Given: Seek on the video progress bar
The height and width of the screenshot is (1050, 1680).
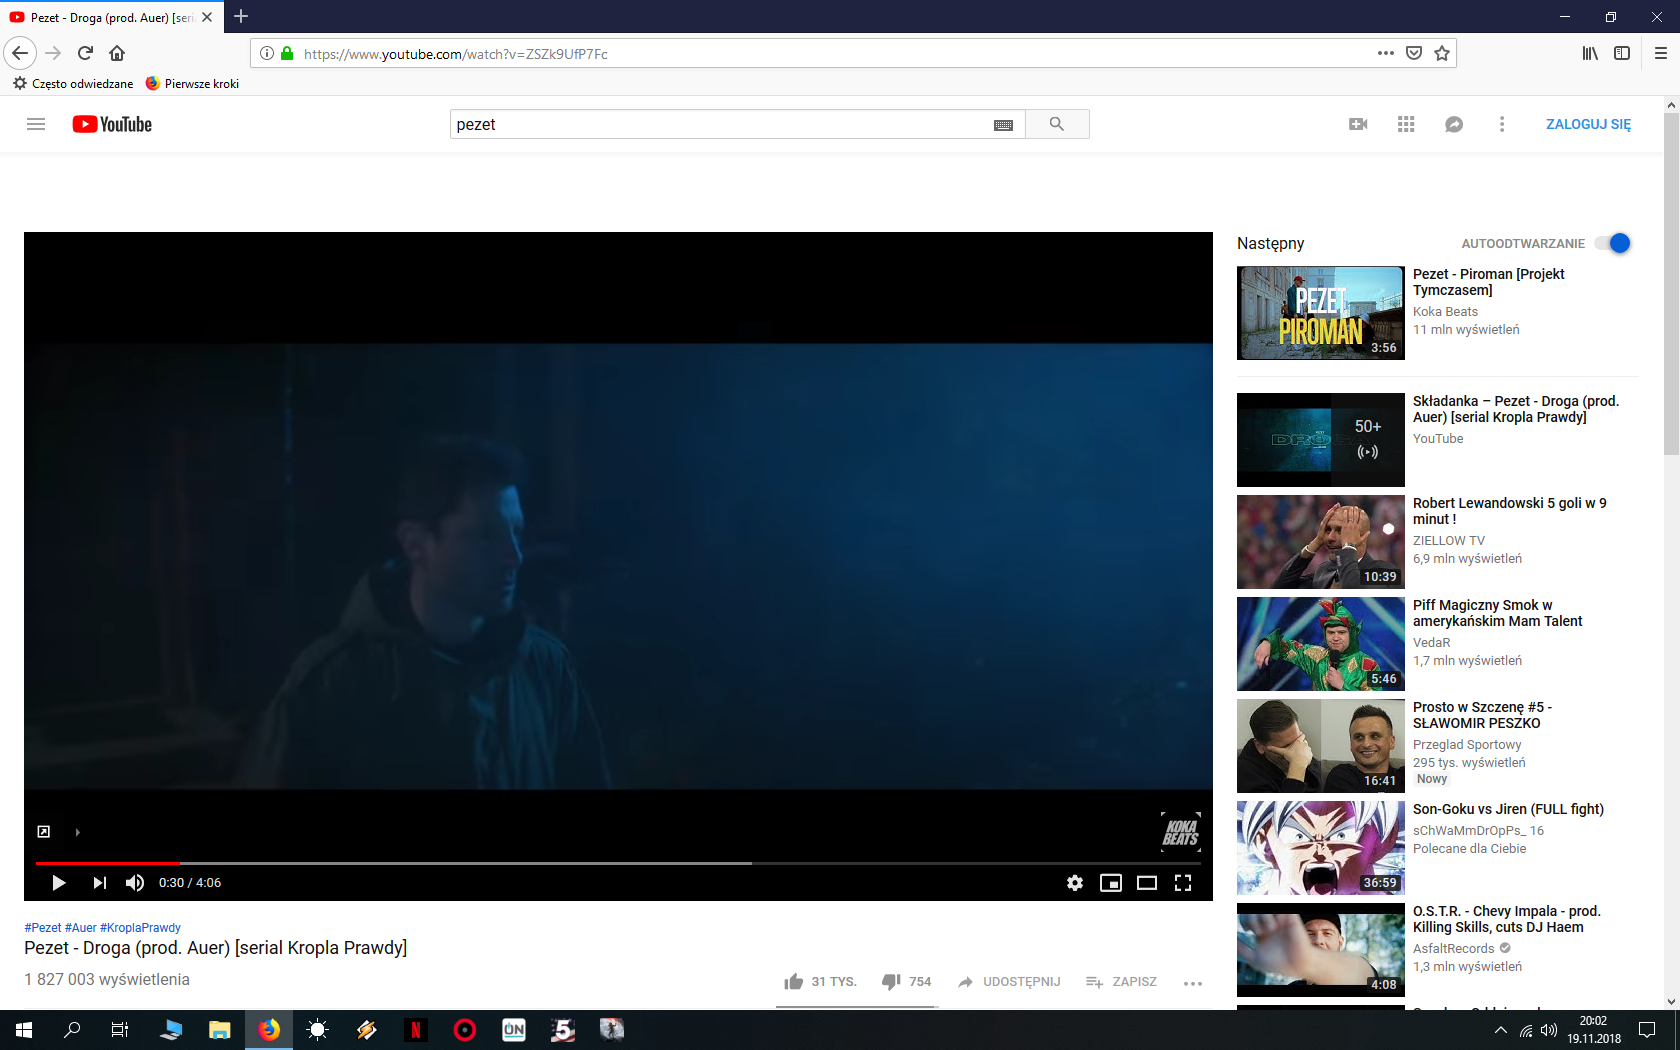Looking at the screenshot, I should 618,863.
